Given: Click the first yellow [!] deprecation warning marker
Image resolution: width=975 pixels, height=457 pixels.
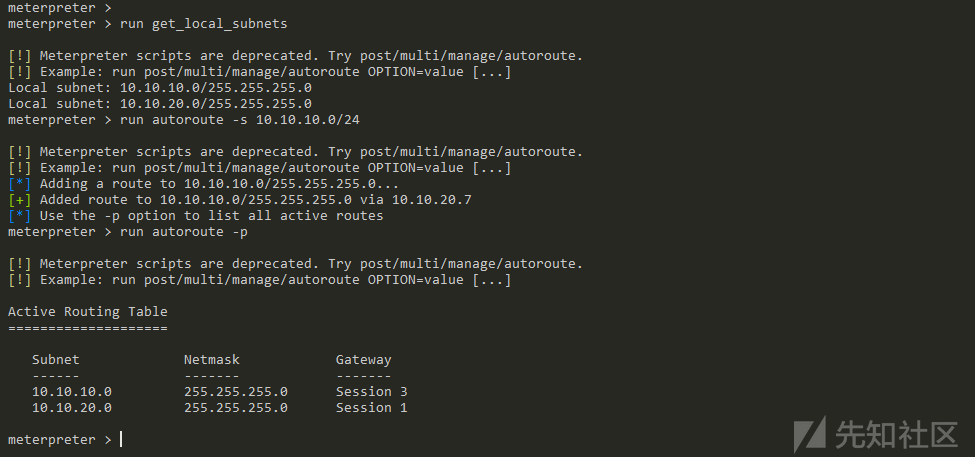Looking at the screenshot, I should pyautogui.click(x=19, y=56).
